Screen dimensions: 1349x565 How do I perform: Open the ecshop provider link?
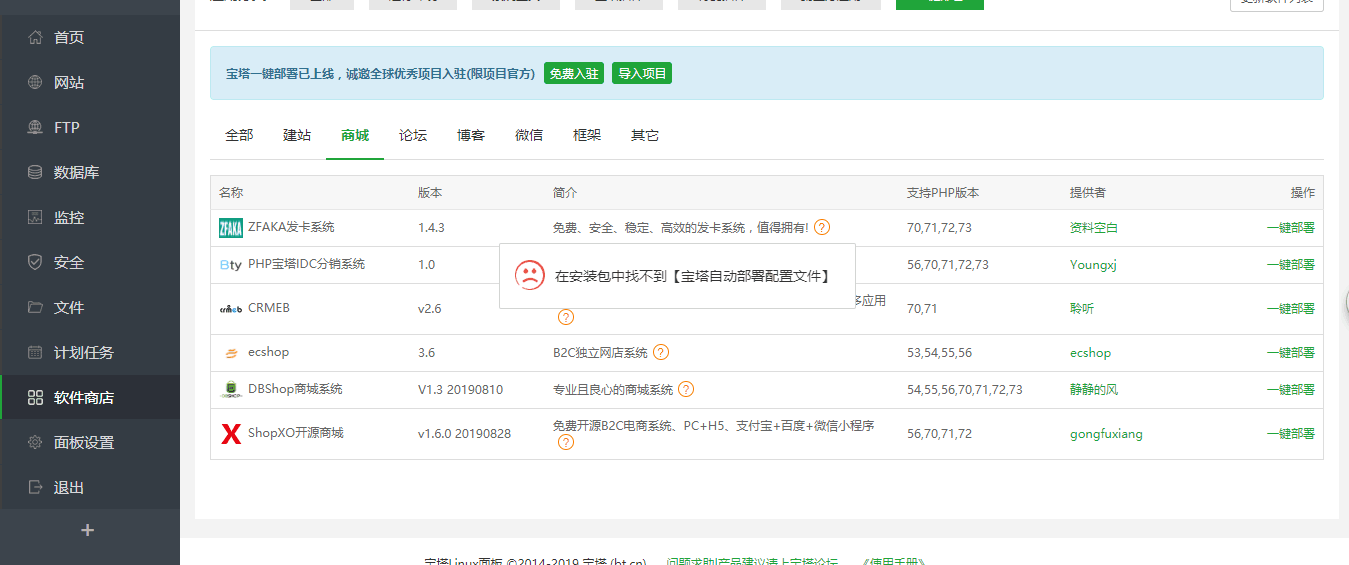pos(1090,353)
